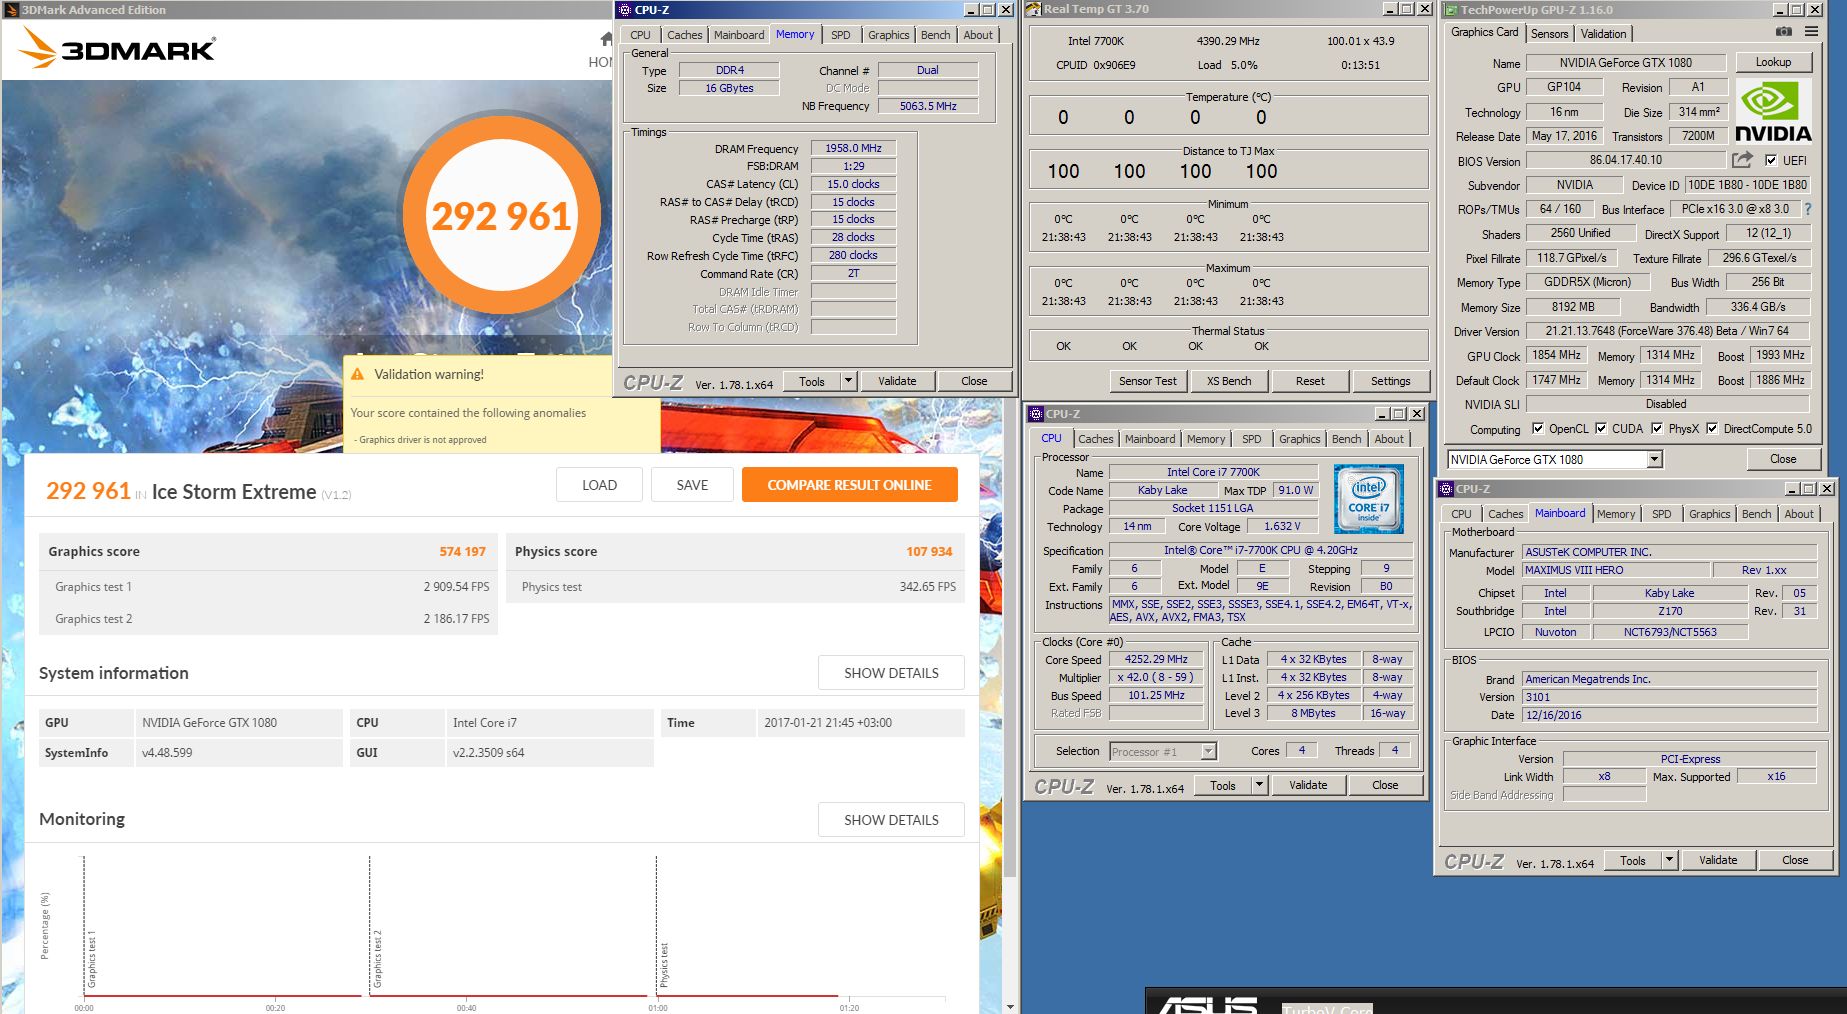Screen dimensions: 1847x1014
Task: Click the GPU Name field in GPU-Z
Action: coord(1625,62)
